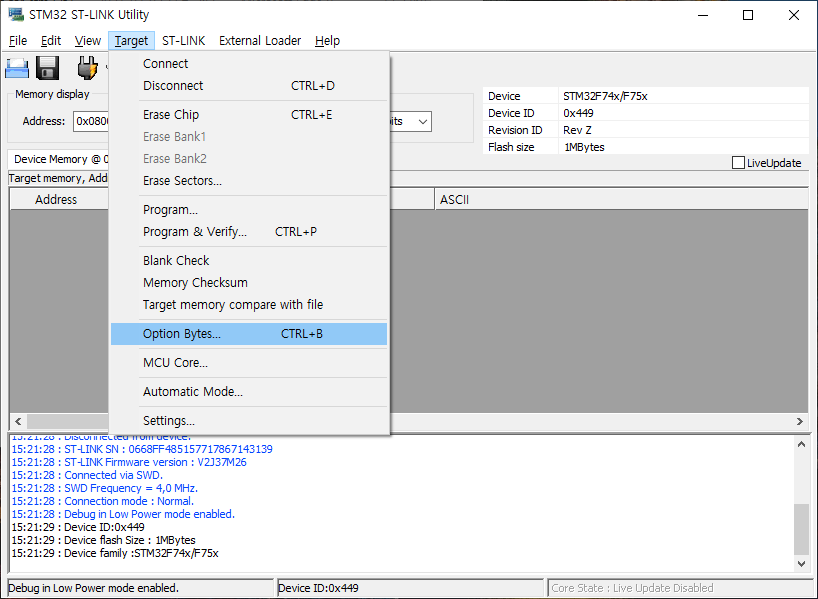Screen dimensions: 818x599
Task: Choose Memory Checksum menu entry
Action: coord(249,282)
